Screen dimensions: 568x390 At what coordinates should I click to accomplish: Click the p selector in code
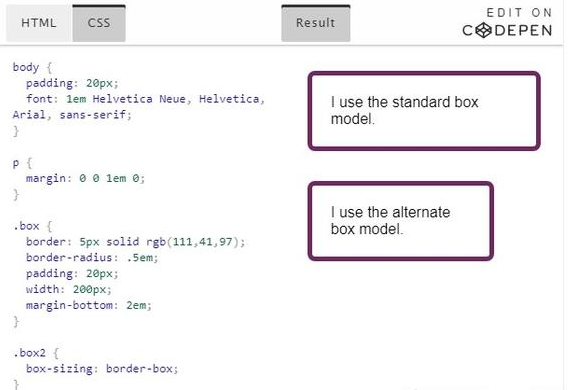pyautogui.click(x=16, y=163)
